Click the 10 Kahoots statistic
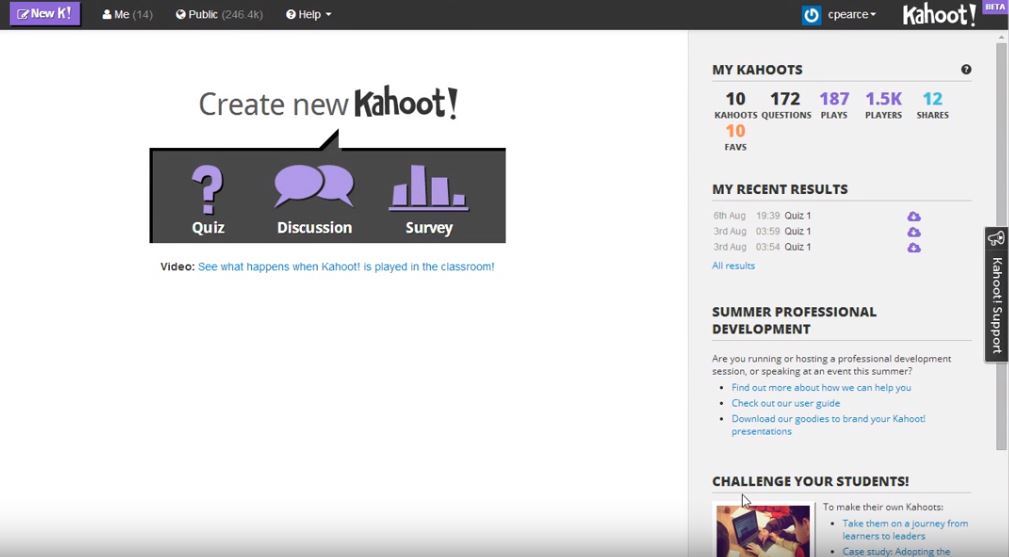The height and width of the screenshot is (557, 1009). 736,105
